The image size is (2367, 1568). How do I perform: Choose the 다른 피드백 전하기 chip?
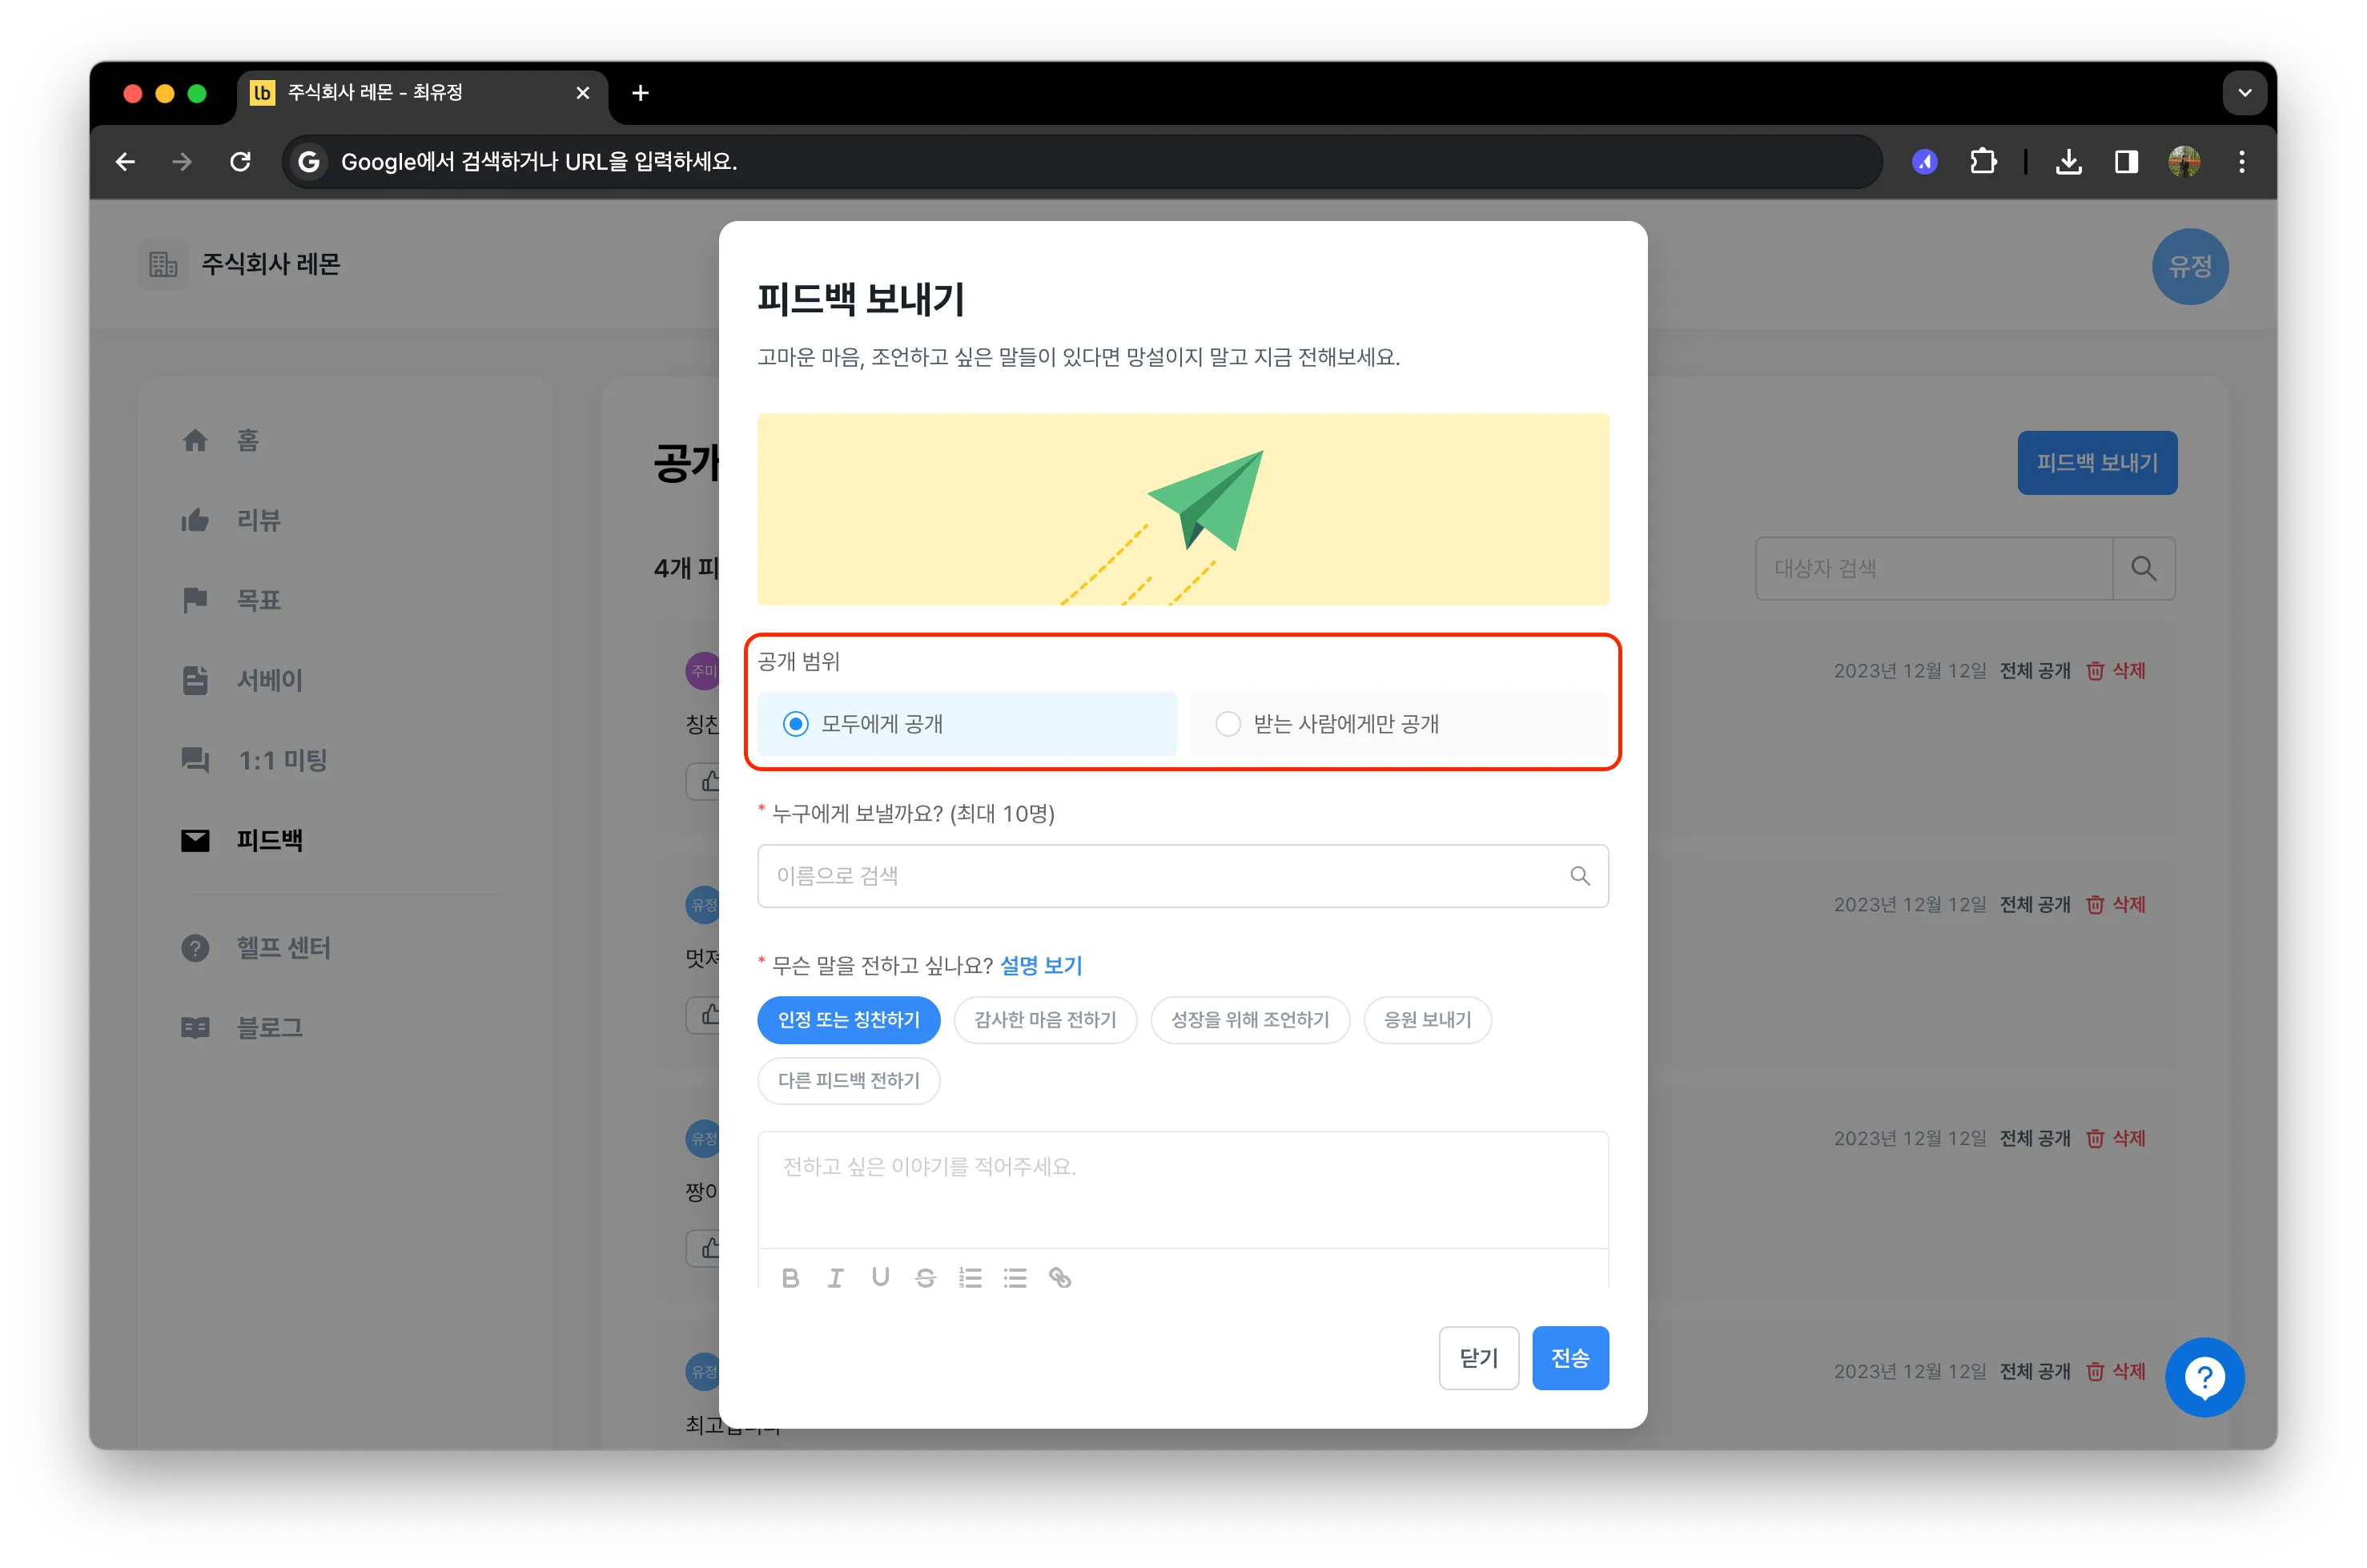point(848,1081)
